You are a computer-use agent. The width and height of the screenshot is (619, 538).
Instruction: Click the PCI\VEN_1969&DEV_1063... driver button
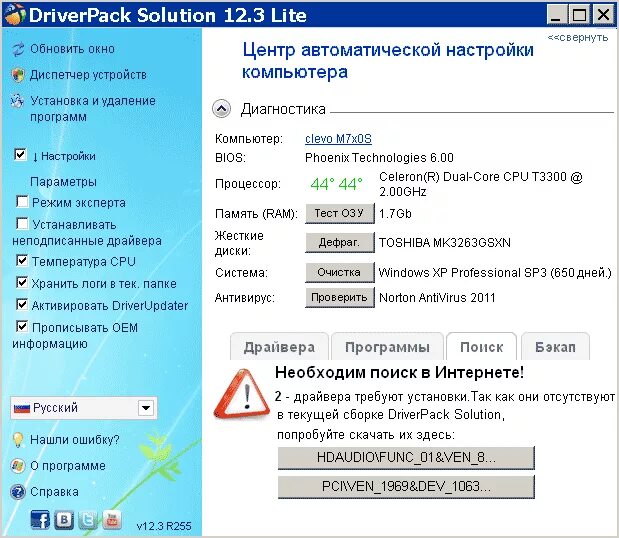tap(406, 487)
